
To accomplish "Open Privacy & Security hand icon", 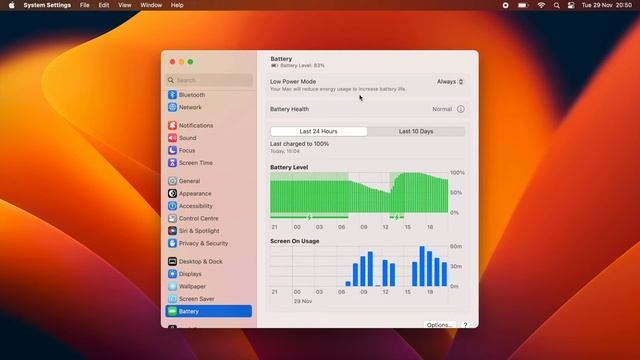I will (172, 243).
